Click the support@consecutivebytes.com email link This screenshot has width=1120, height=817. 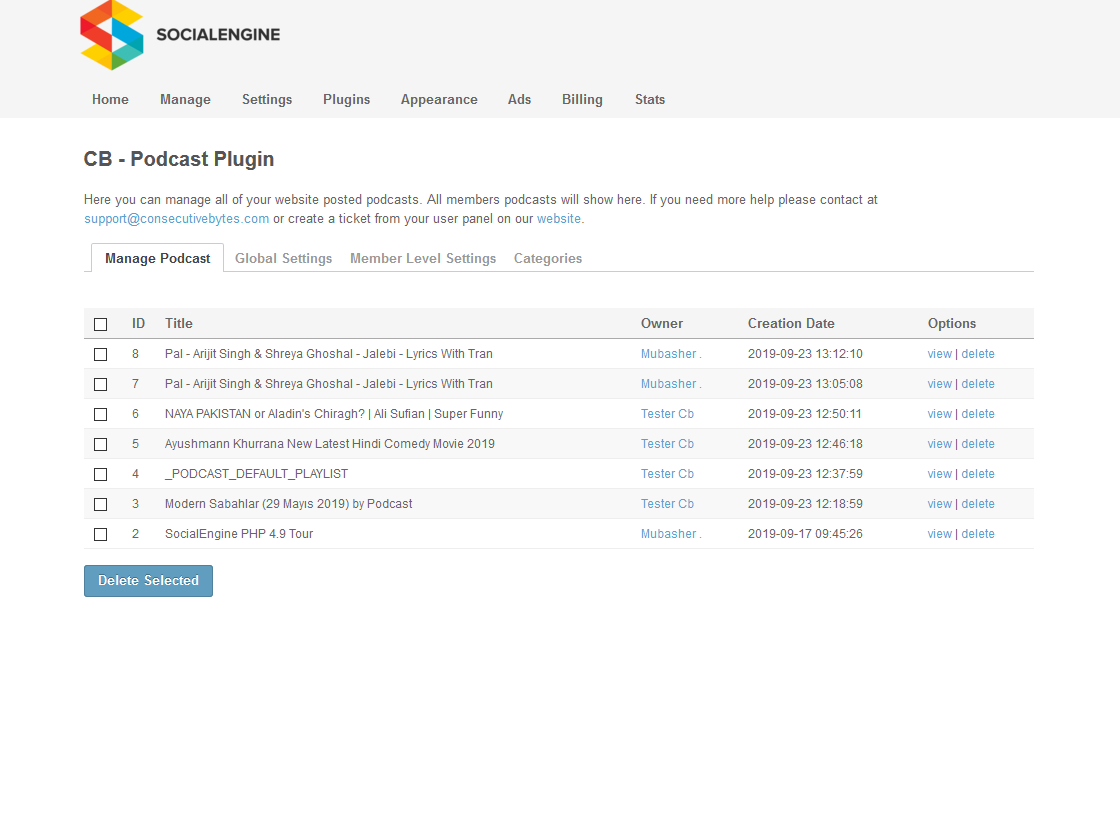(x=176, y=218)
